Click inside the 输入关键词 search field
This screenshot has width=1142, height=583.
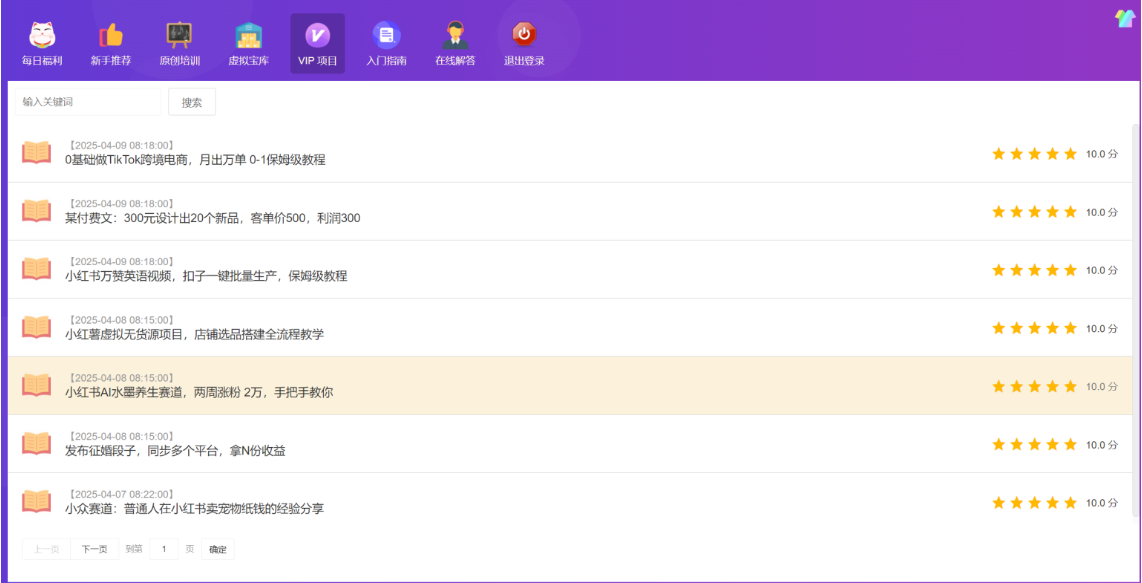[87, 102]
